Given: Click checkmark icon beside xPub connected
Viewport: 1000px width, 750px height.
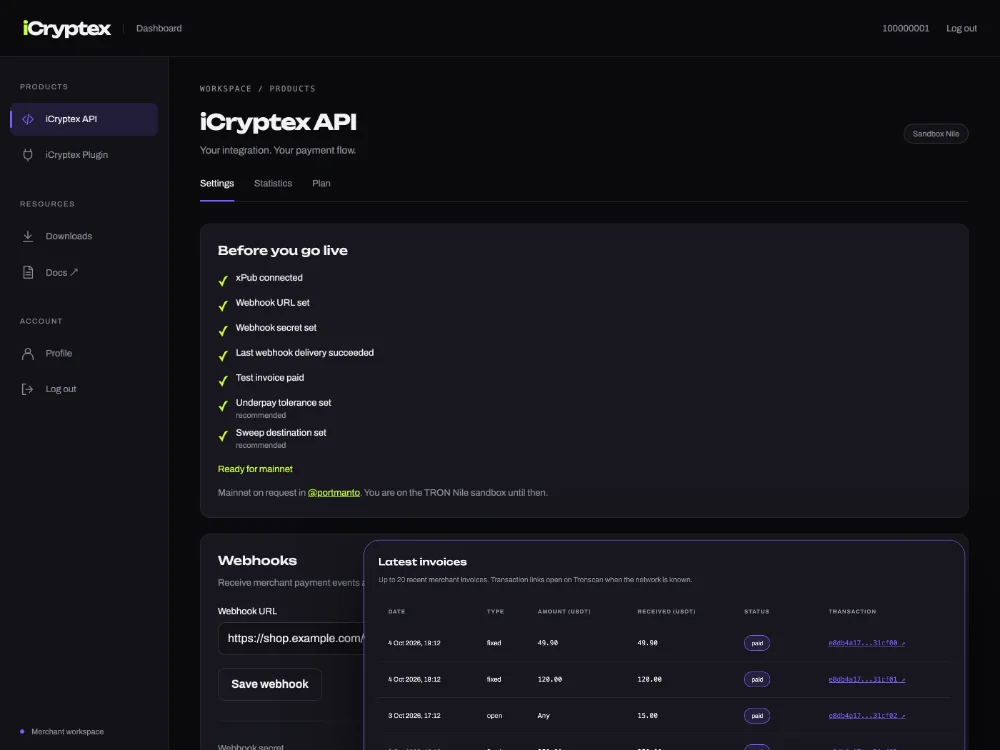Looking at the screenshot, I should (x=223, y=281).
